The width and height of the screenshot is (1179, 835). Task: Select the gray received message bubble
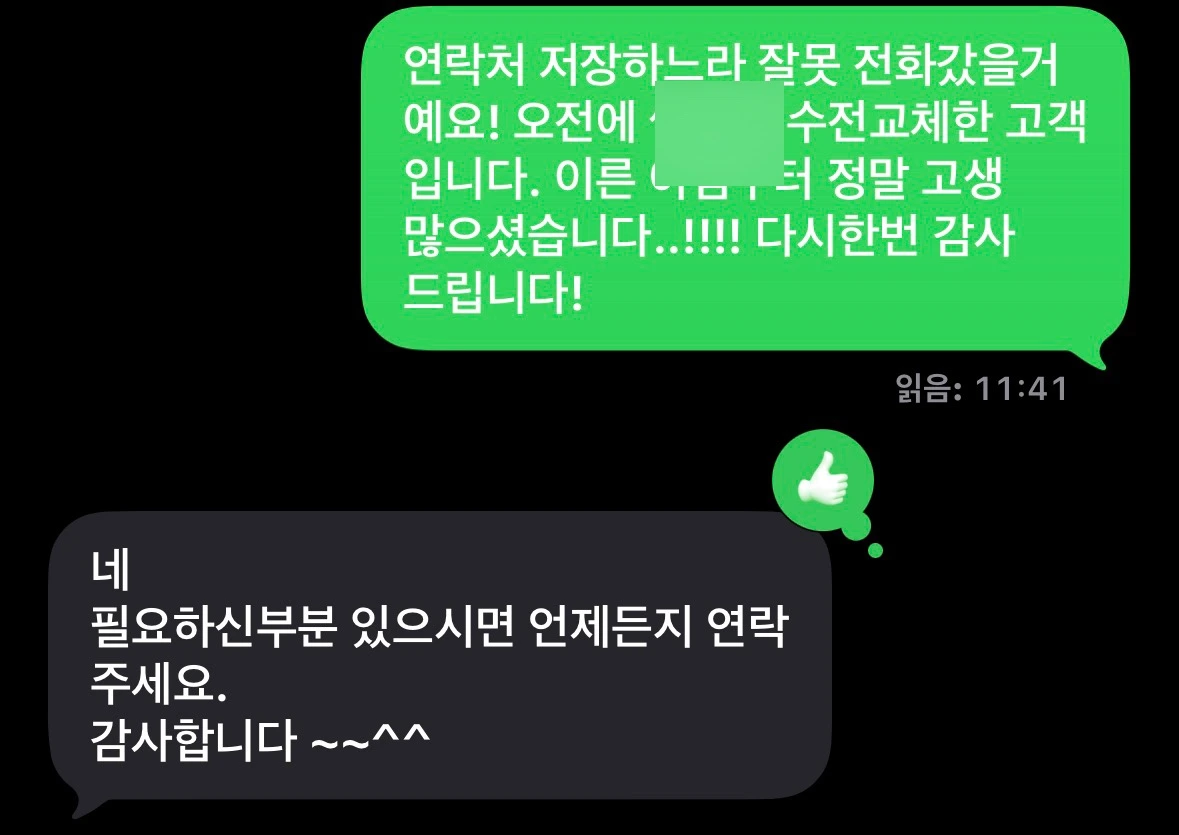tap(440, 655)
